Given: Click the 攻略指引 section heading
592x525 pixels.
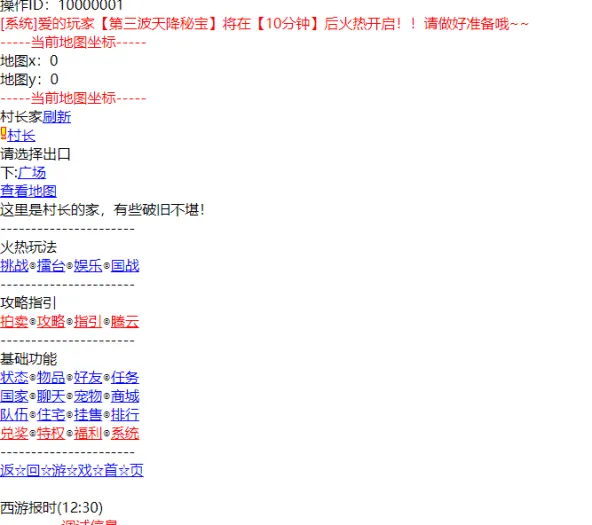Looking at the screenshot, I should pyautogui.click(x=28, y=303).
